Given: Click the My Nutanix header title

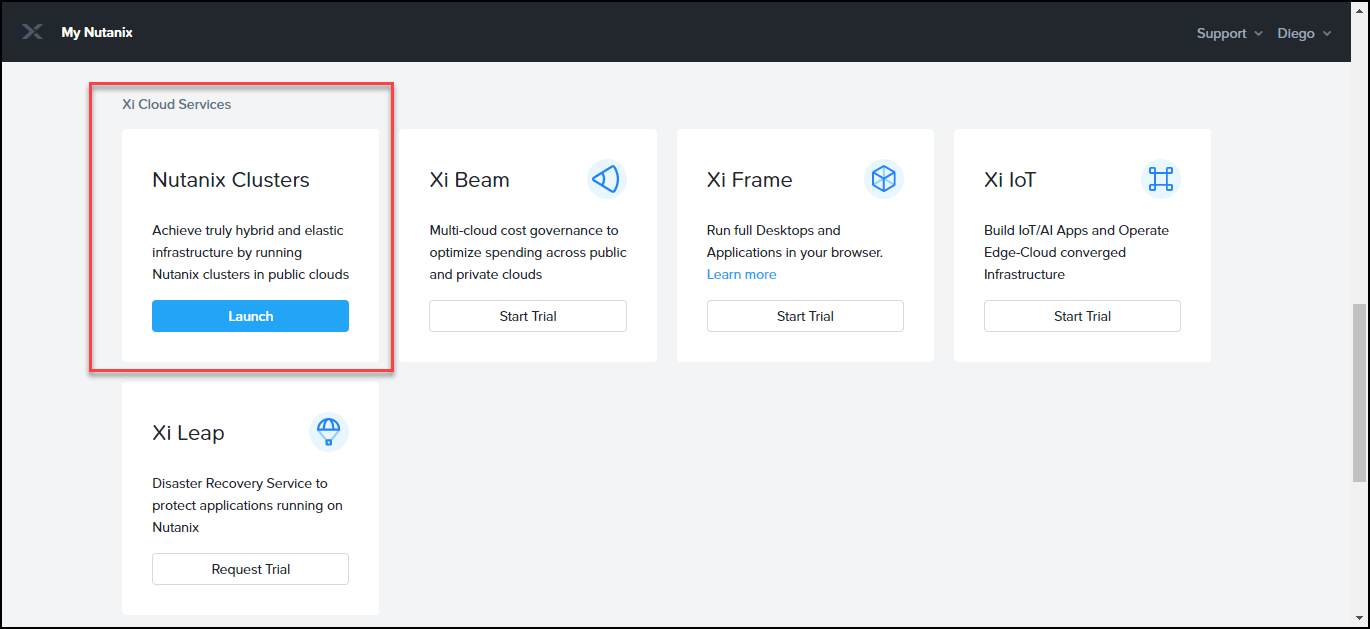Looking at the screenshot, I should point(97,32).
